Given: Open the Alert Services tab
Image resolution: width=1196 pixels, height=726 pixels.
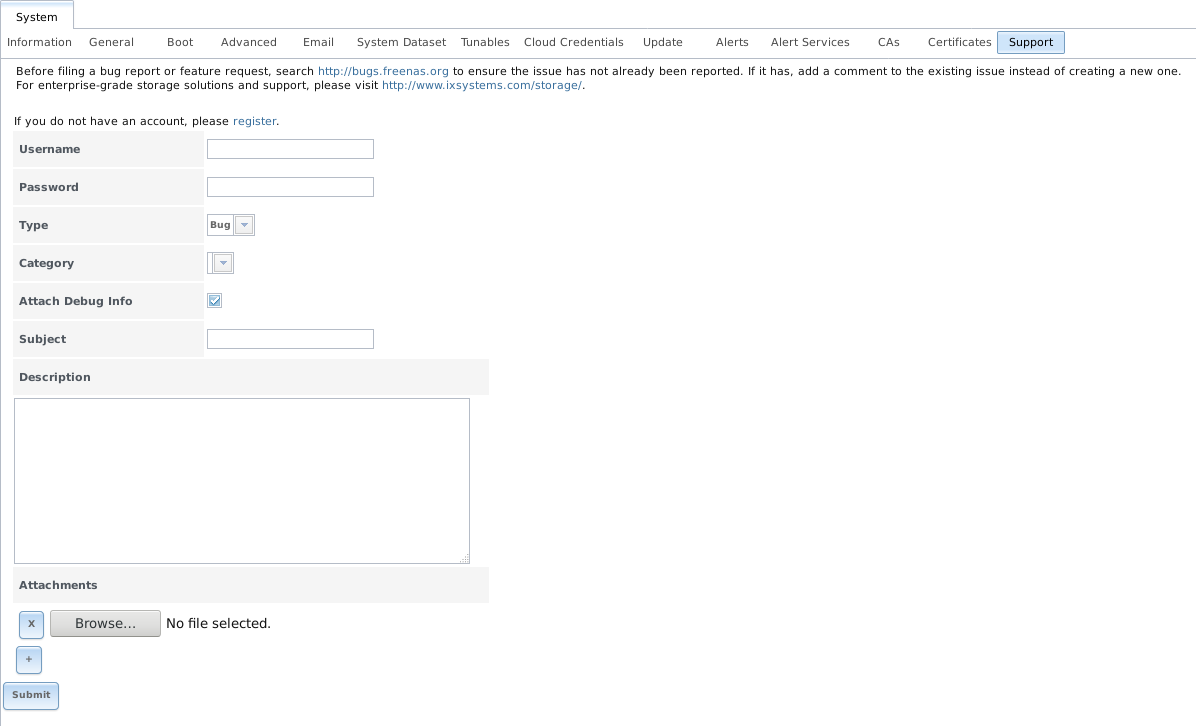Looking at the screenshot, I should click(809, 42).
